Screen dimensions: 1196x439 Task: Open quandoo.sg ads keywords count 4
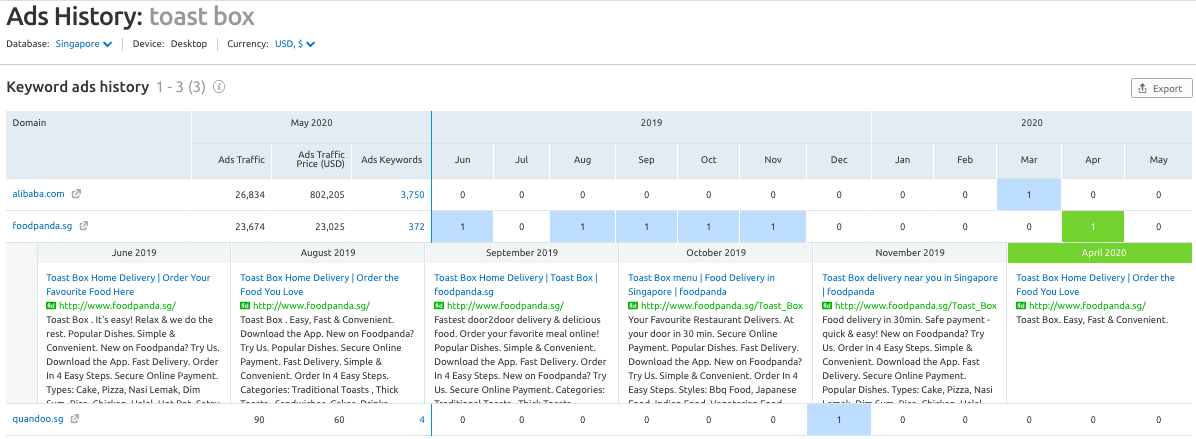[422, 420]
